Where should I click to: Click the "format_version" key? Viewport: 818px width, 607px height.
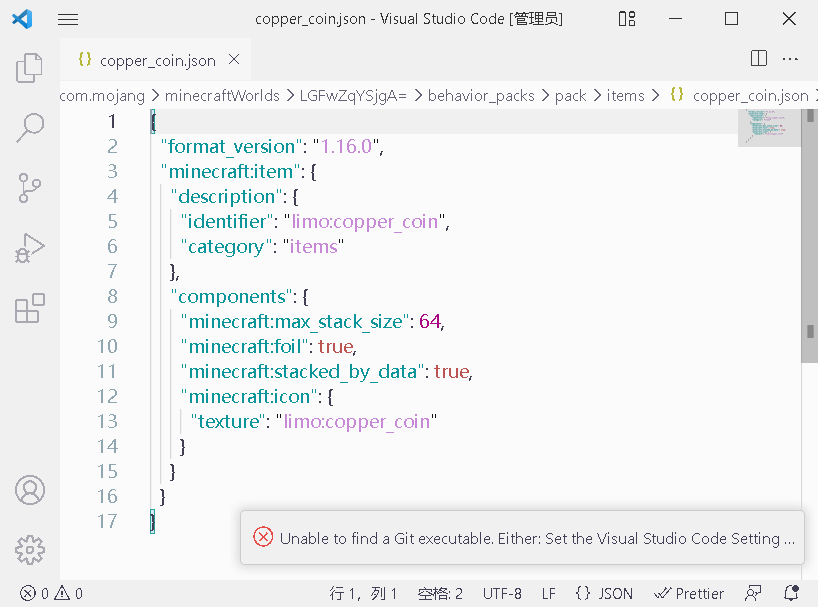(232, 147)
